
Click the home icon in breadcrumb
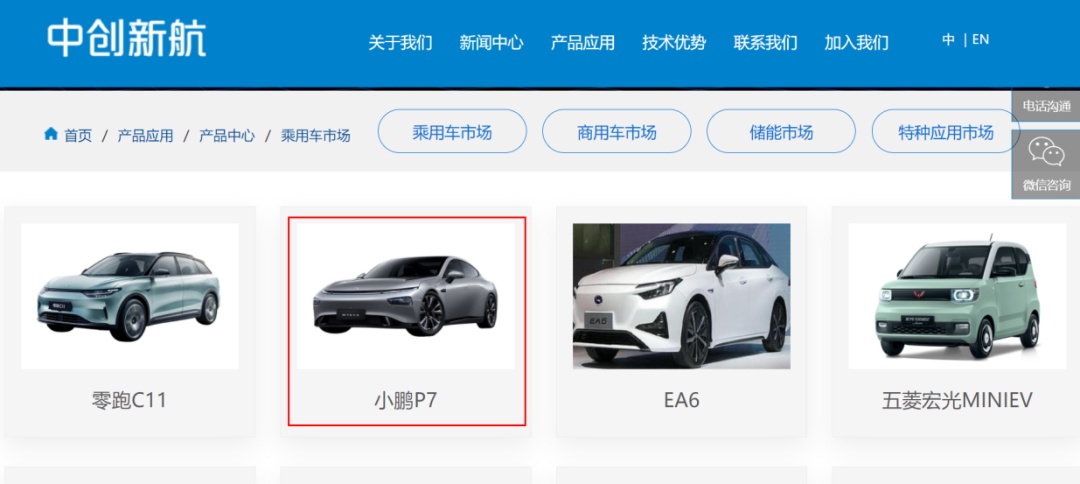50,134
